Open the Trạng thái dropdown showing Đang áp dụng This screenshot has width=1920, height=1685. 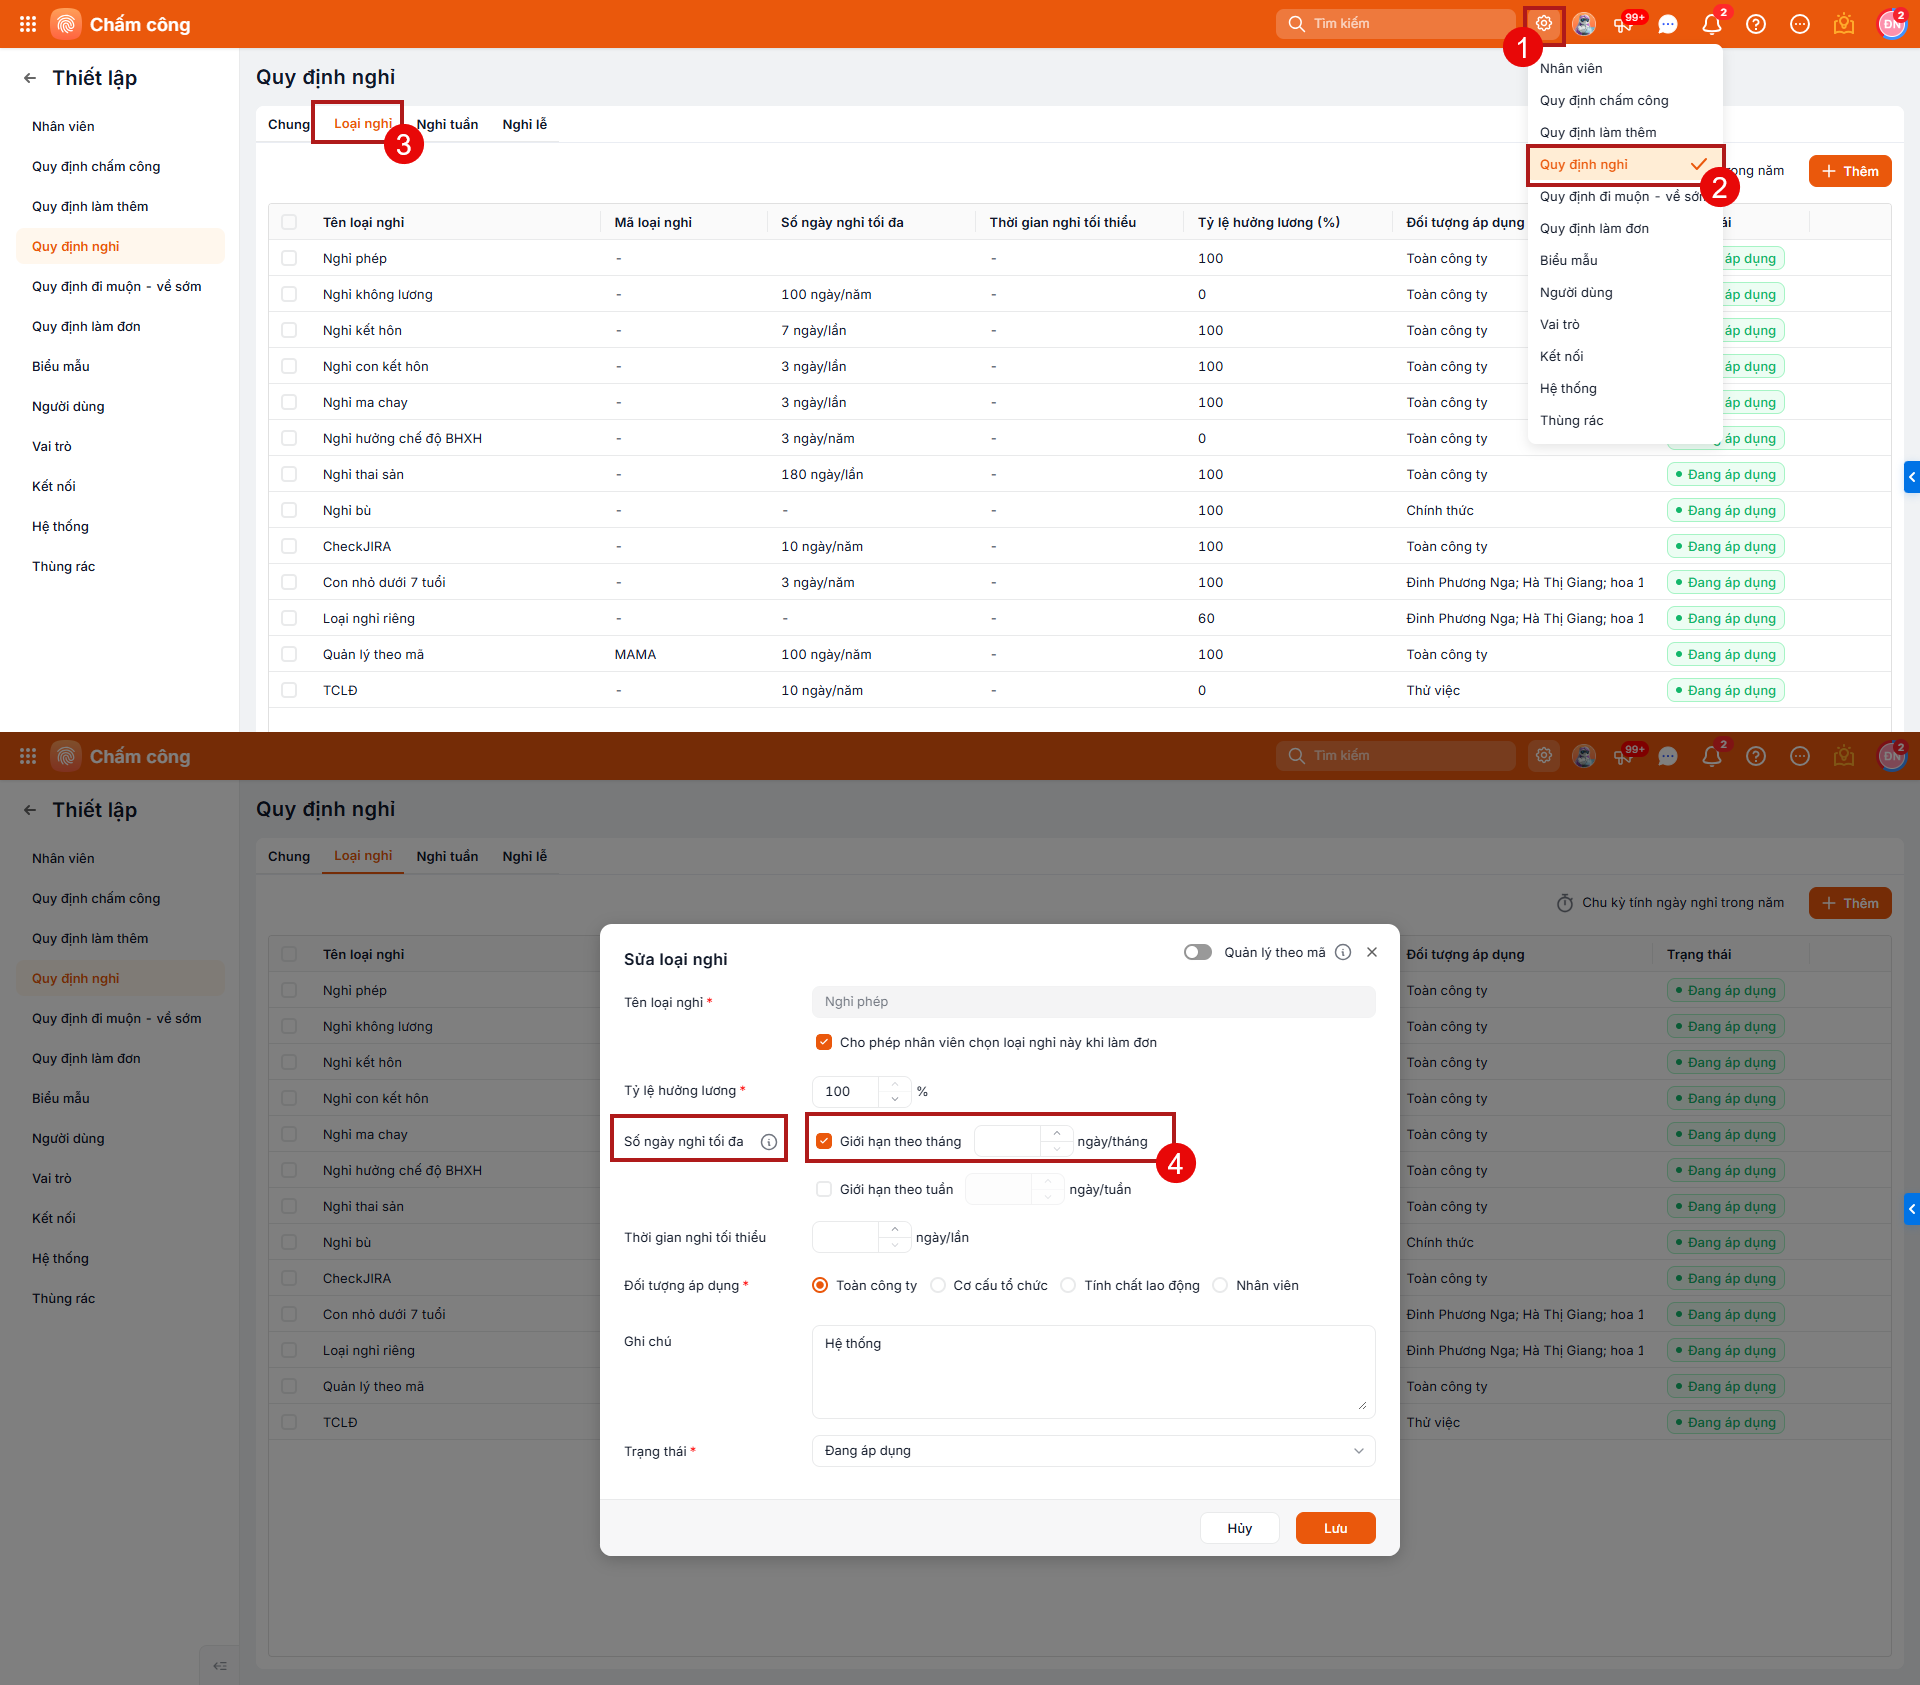coord(1094,1451)
